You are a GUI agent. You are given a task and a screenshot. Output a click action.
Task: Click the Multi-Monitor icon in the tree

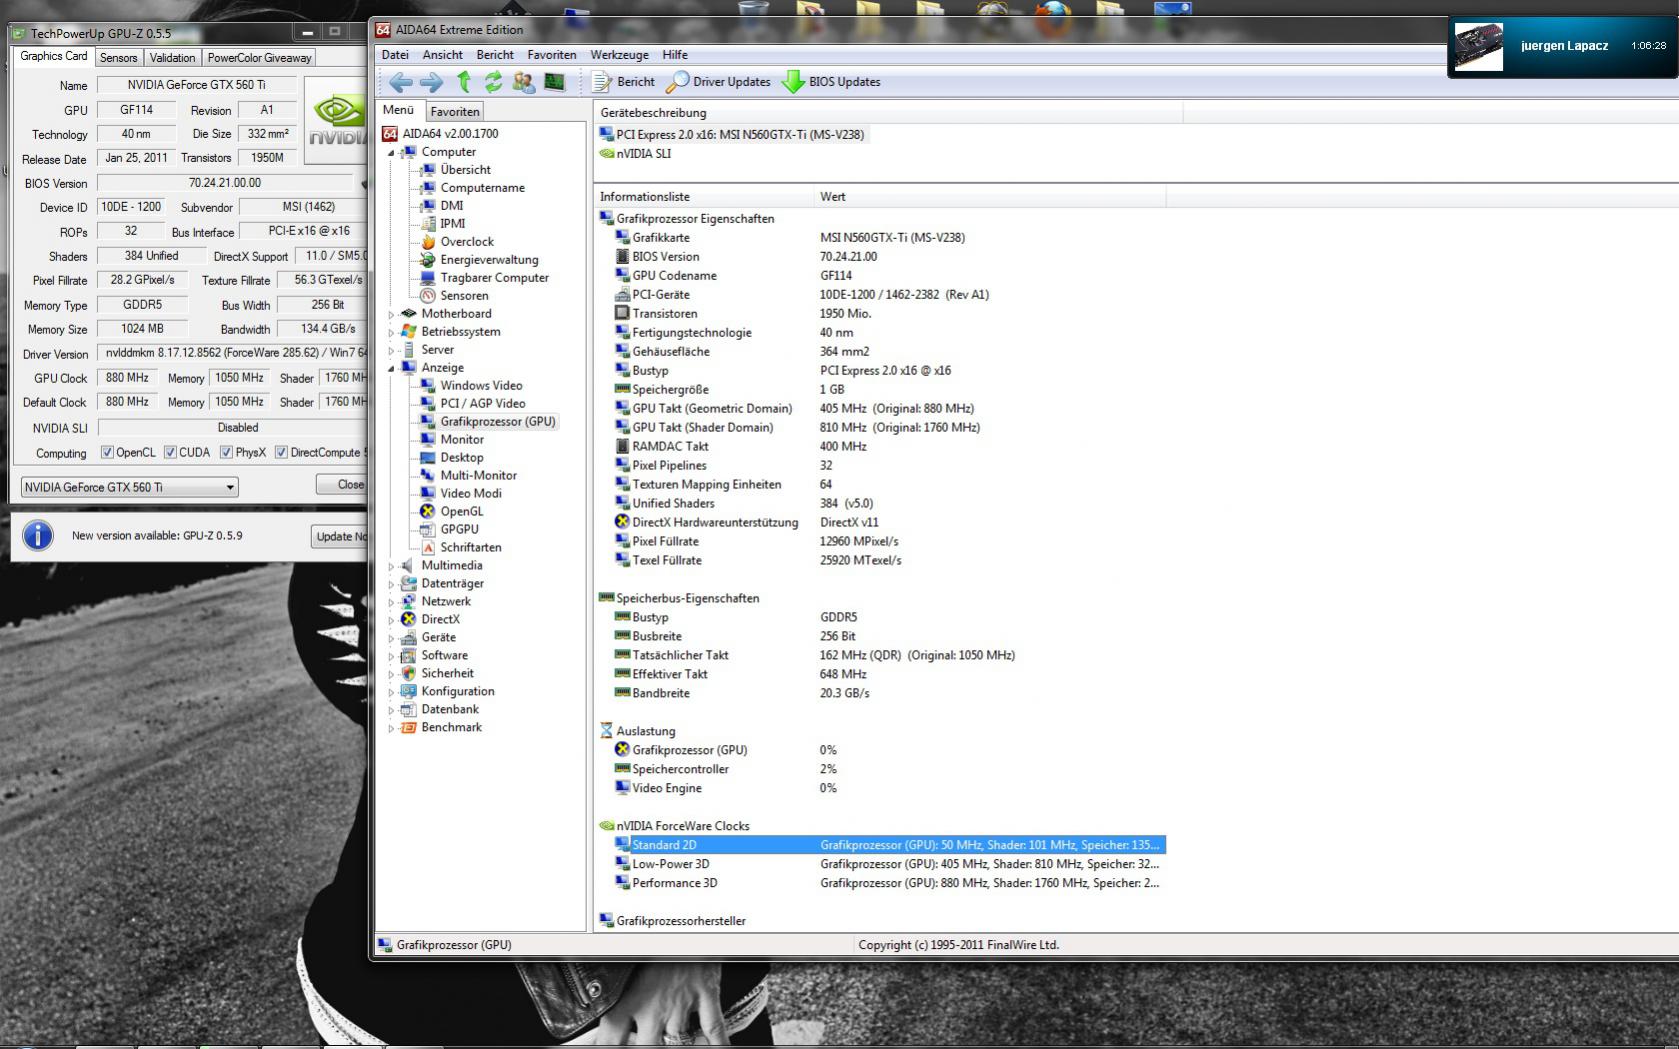point(428,476)
